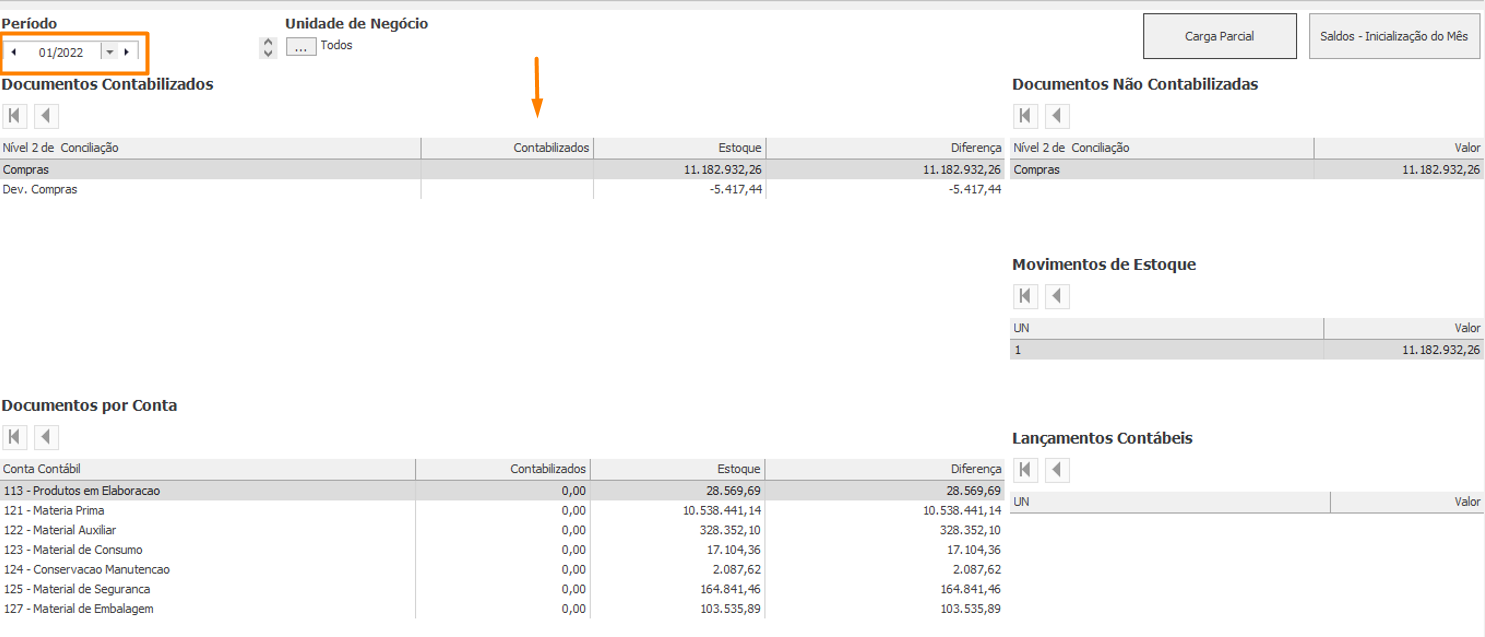Click Estoque value 2.087,62 for Conservacao Manutencao
The height and width of the screenshot is (637, 1485).
point(739,569)
